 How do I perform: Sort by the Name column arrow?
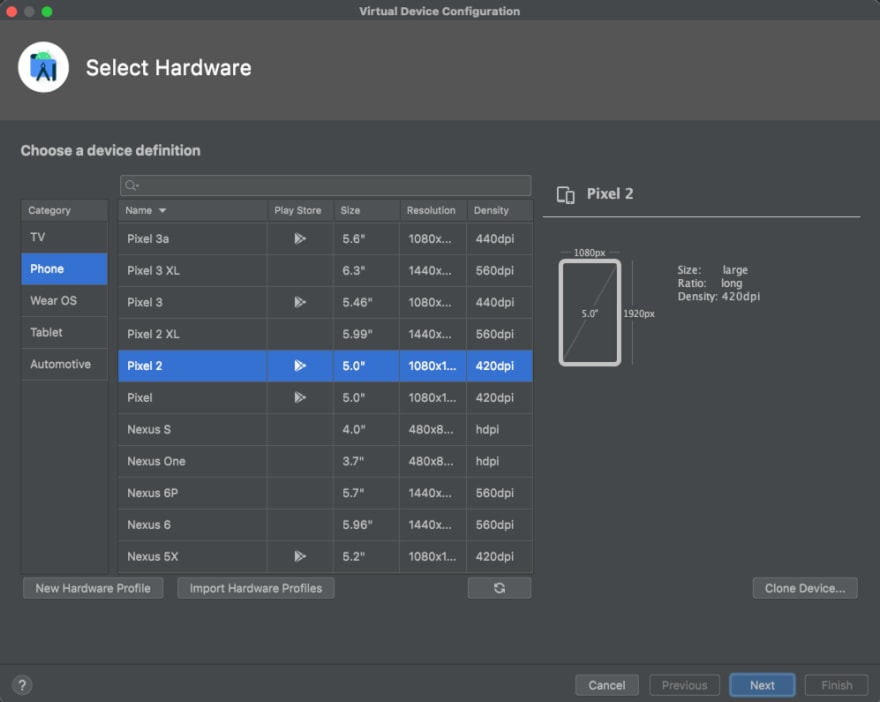162,210
